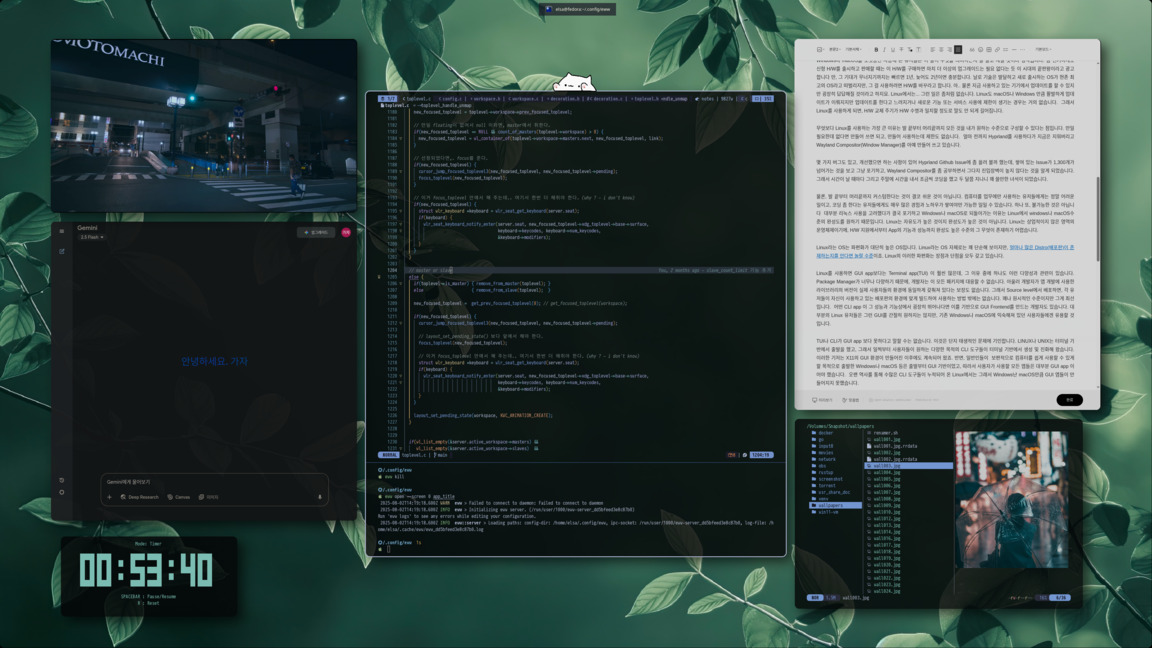Click the Motomachi street video window
This screenshot has width=1152, height=648.
click(x=204, y=125)
